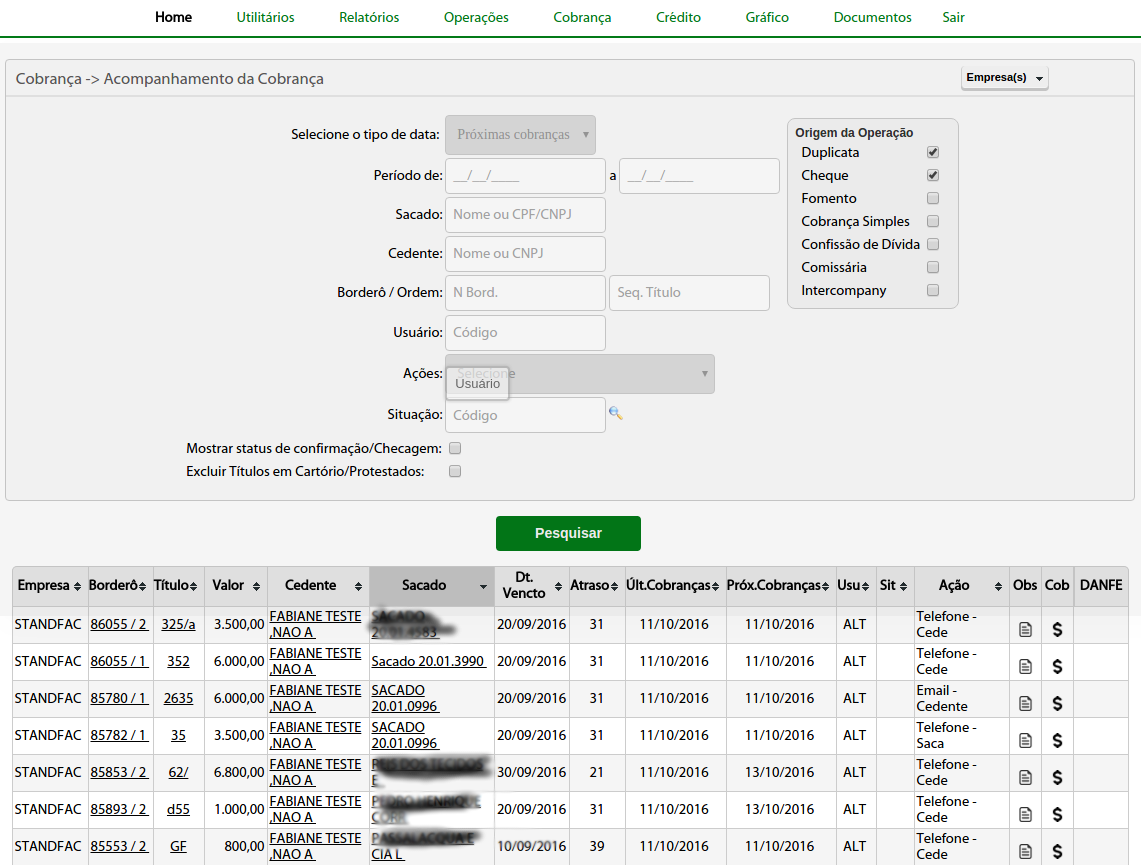Image resolution: width=1141 pixels, height=865 pixels.
Task: Open the Documentos menu
Action: pos(872,17)
